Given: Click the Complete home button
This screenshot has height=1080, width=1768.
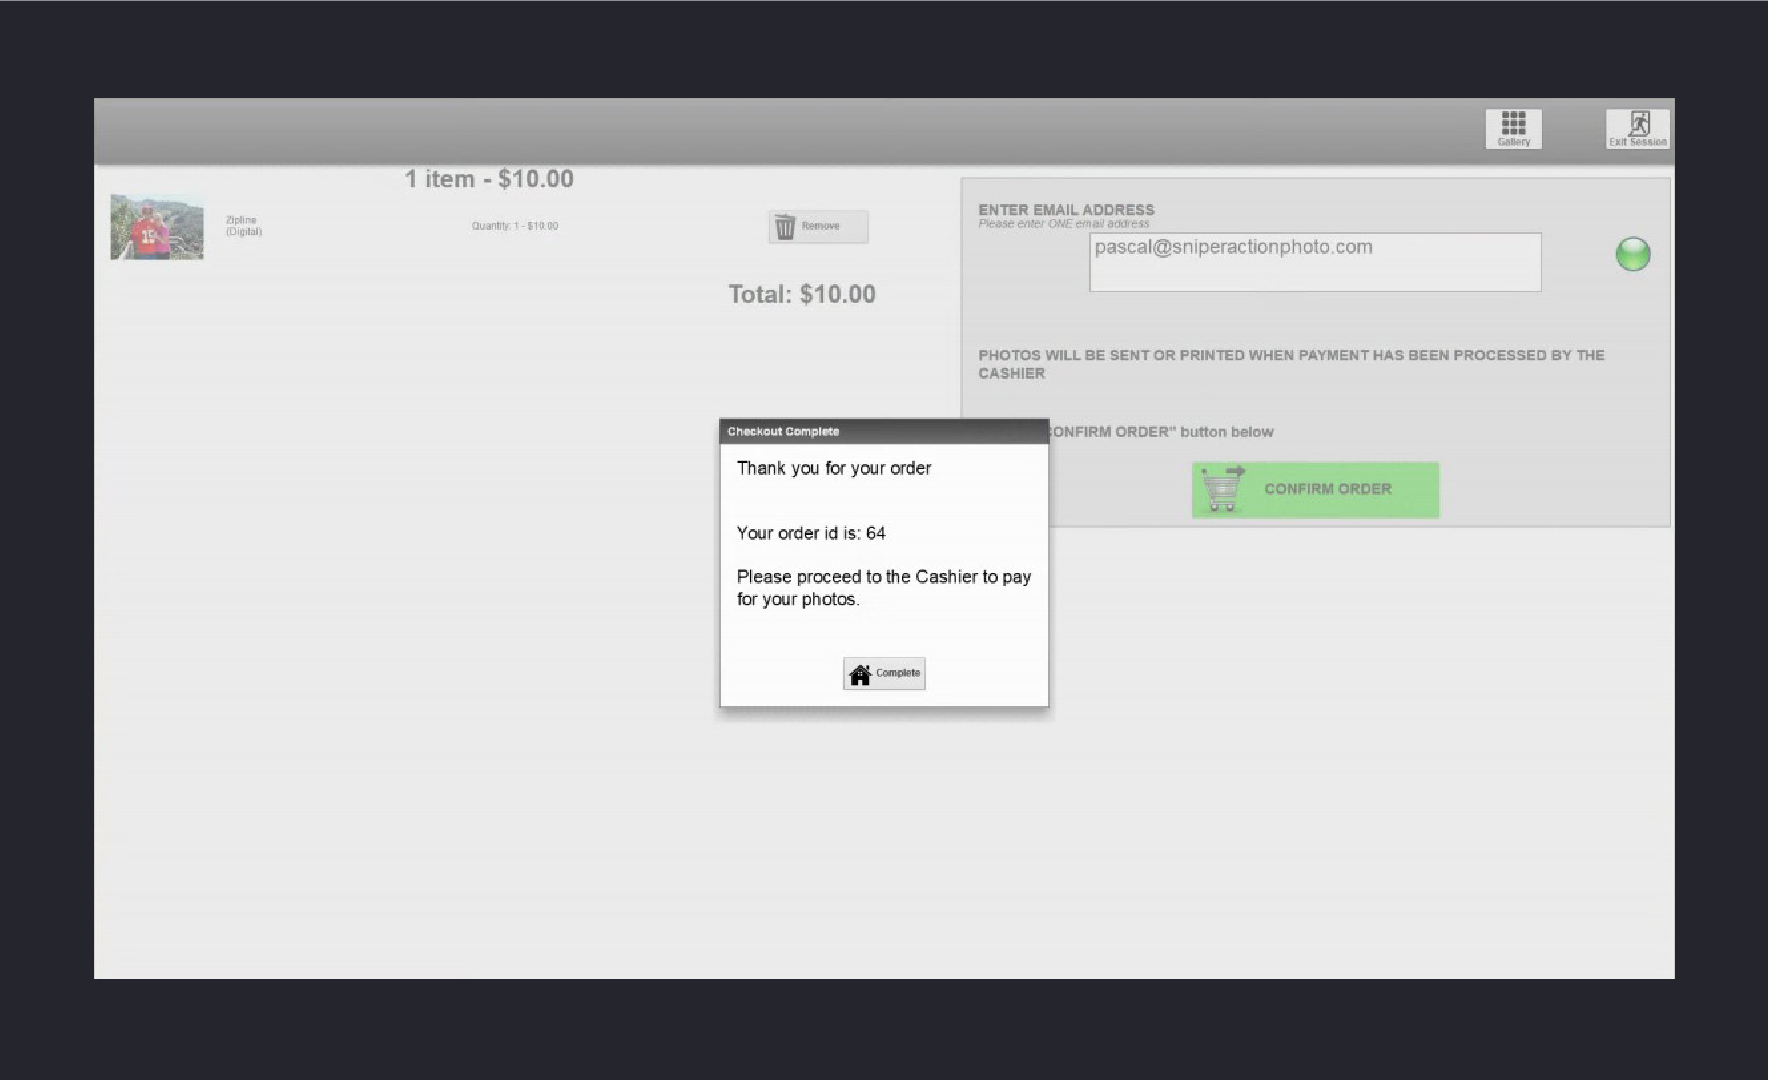Looking at the screenshot, I should coord(884,674).
